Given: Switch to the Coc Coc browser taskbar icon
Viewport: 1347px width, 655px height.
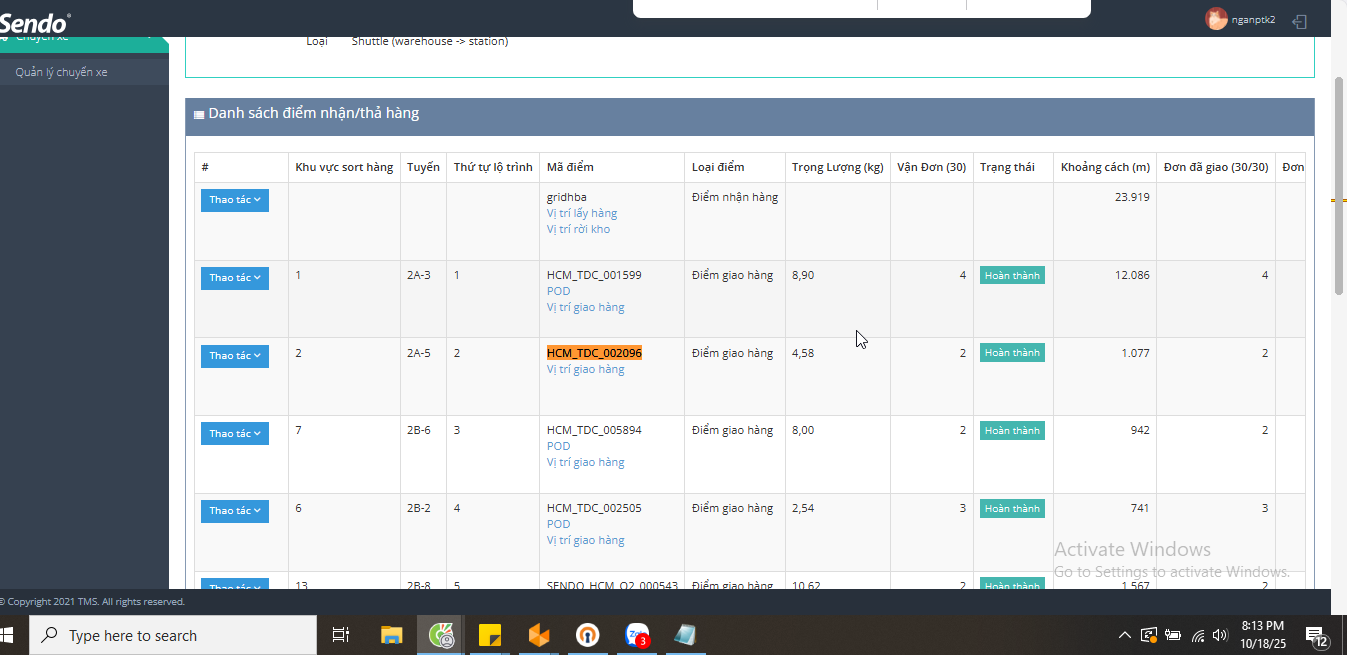Looking at the screenshot, I should [440, 635].
